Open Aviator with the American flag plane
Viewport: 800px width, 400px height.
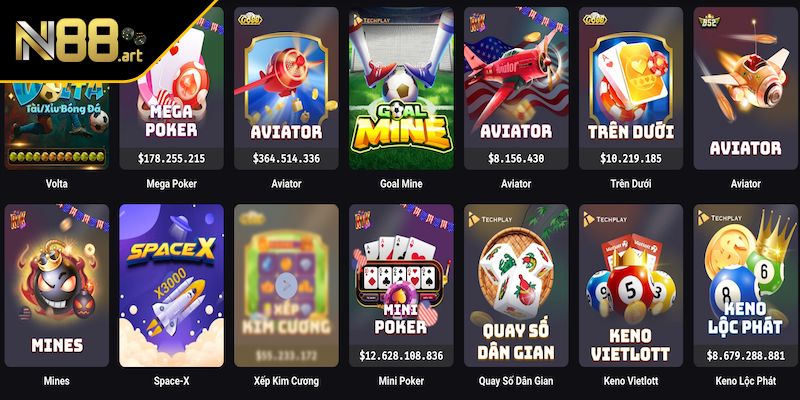(x=516, y=88)
